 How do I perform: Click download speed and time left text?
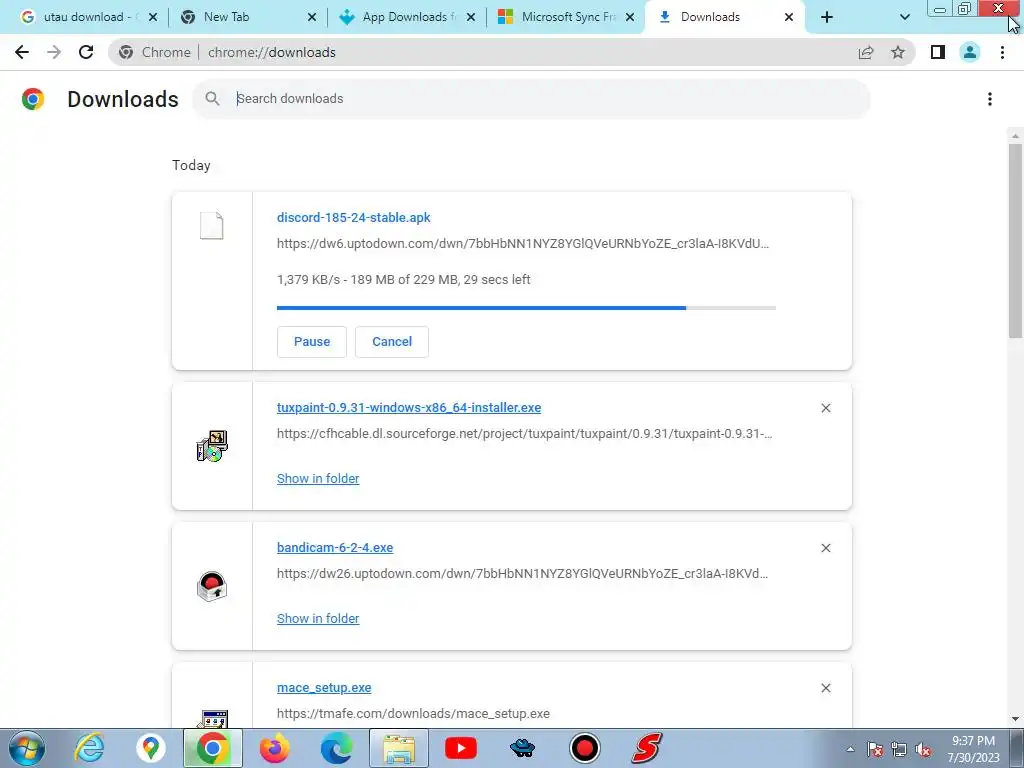coord(404,280)
